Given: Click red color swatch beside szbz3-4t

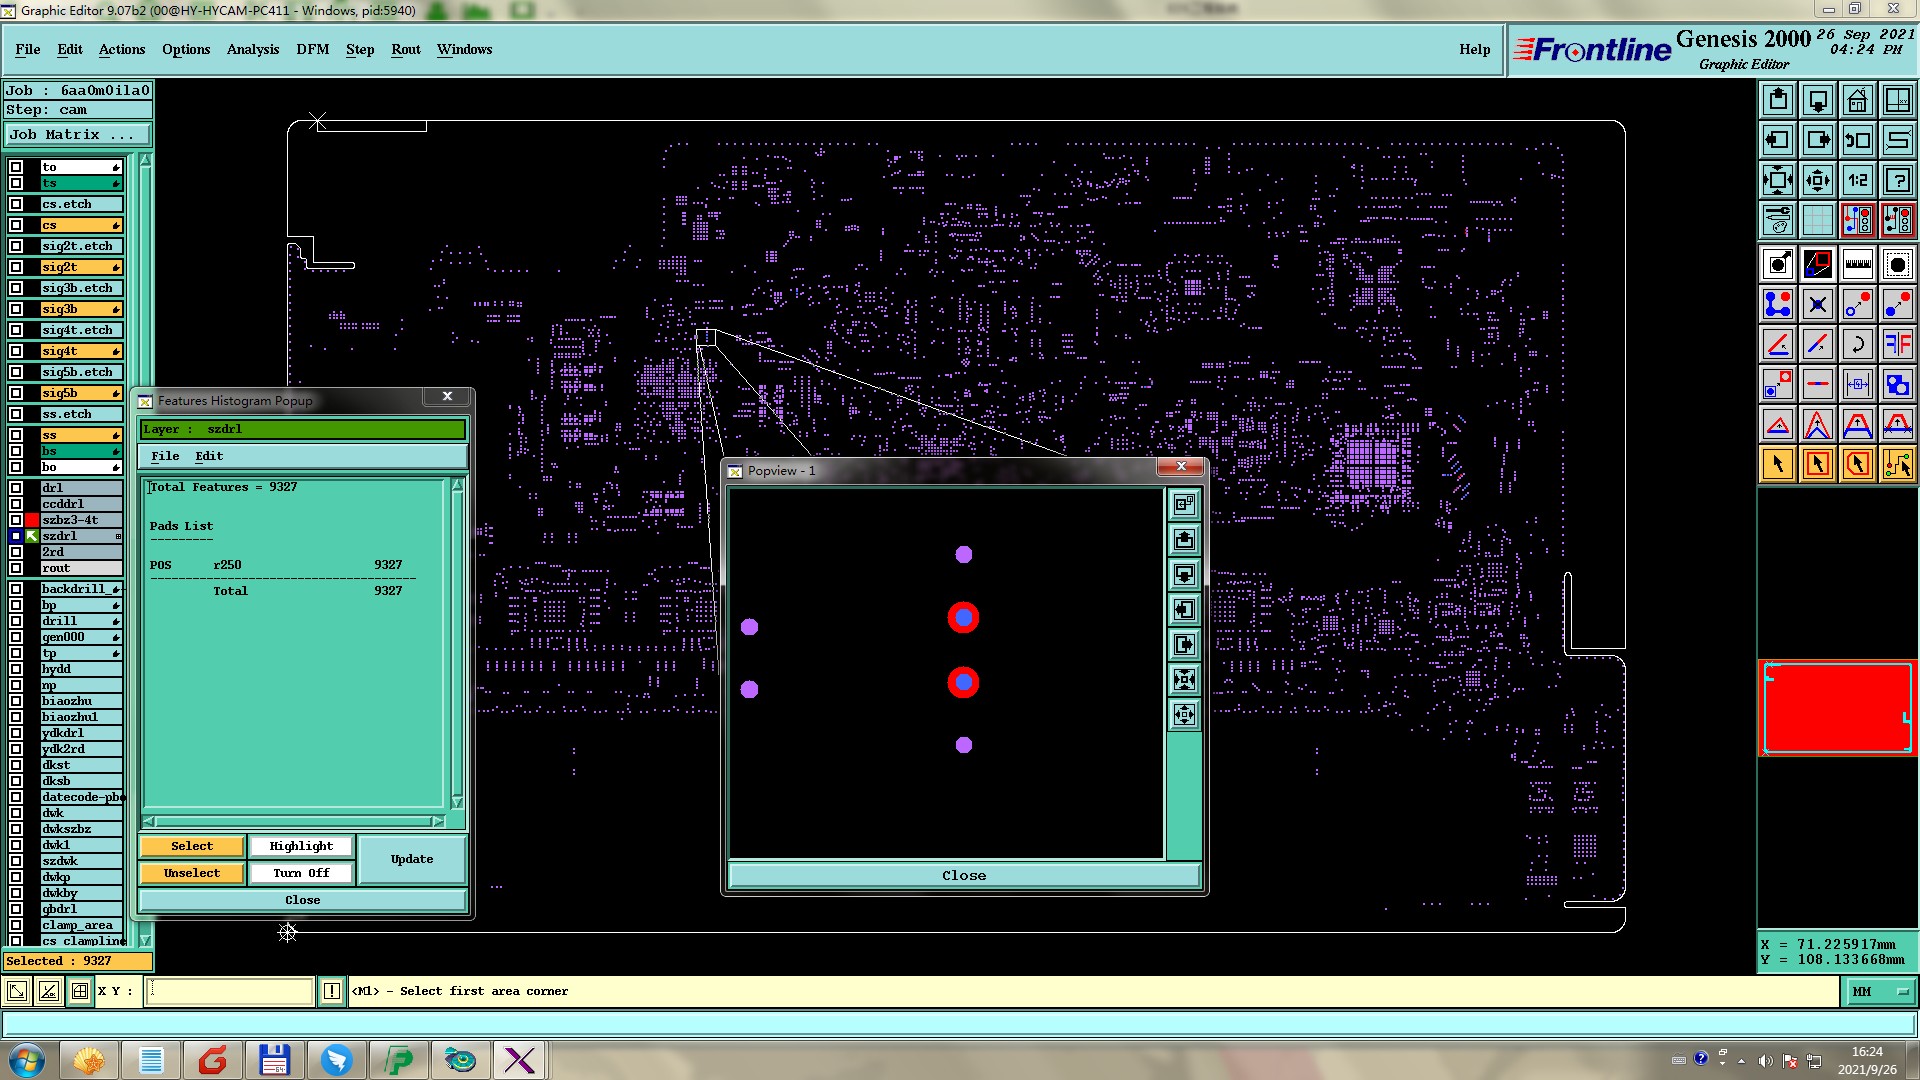Looking at the screenshot, I should point(32,520).
